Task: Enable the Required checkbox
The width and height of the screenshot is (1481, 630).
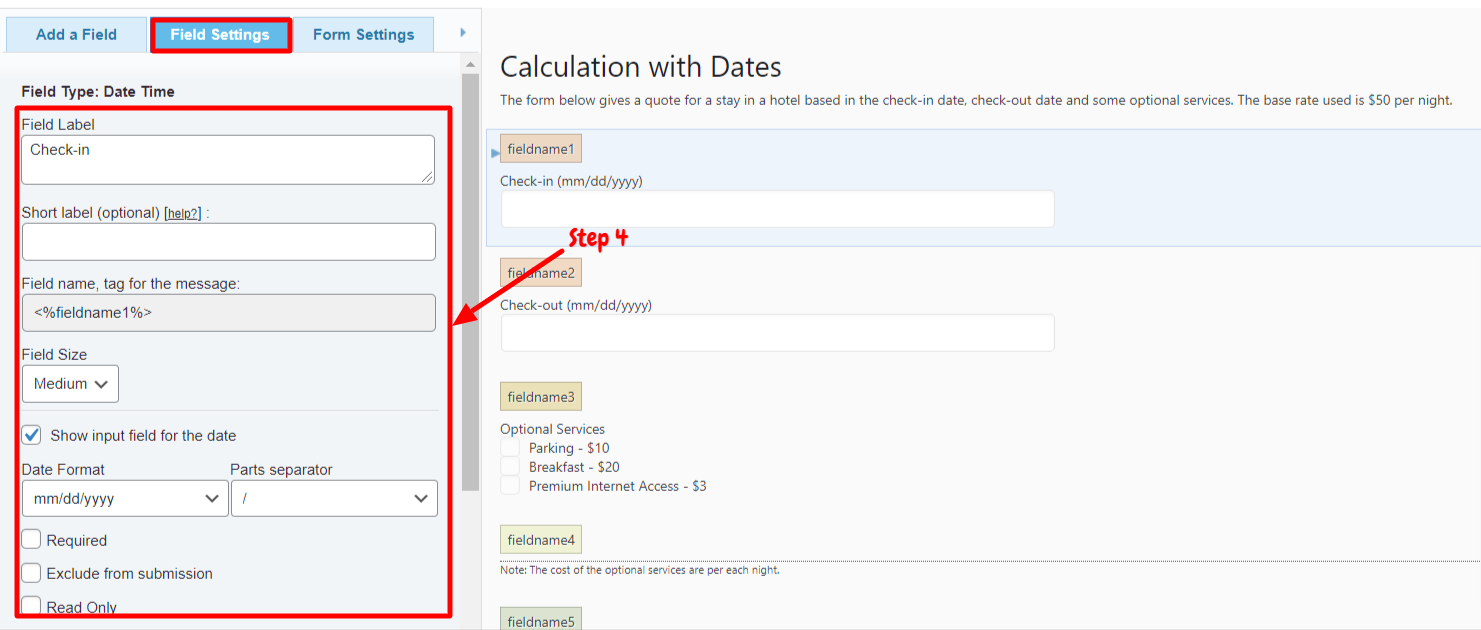Action: (32, 540)
